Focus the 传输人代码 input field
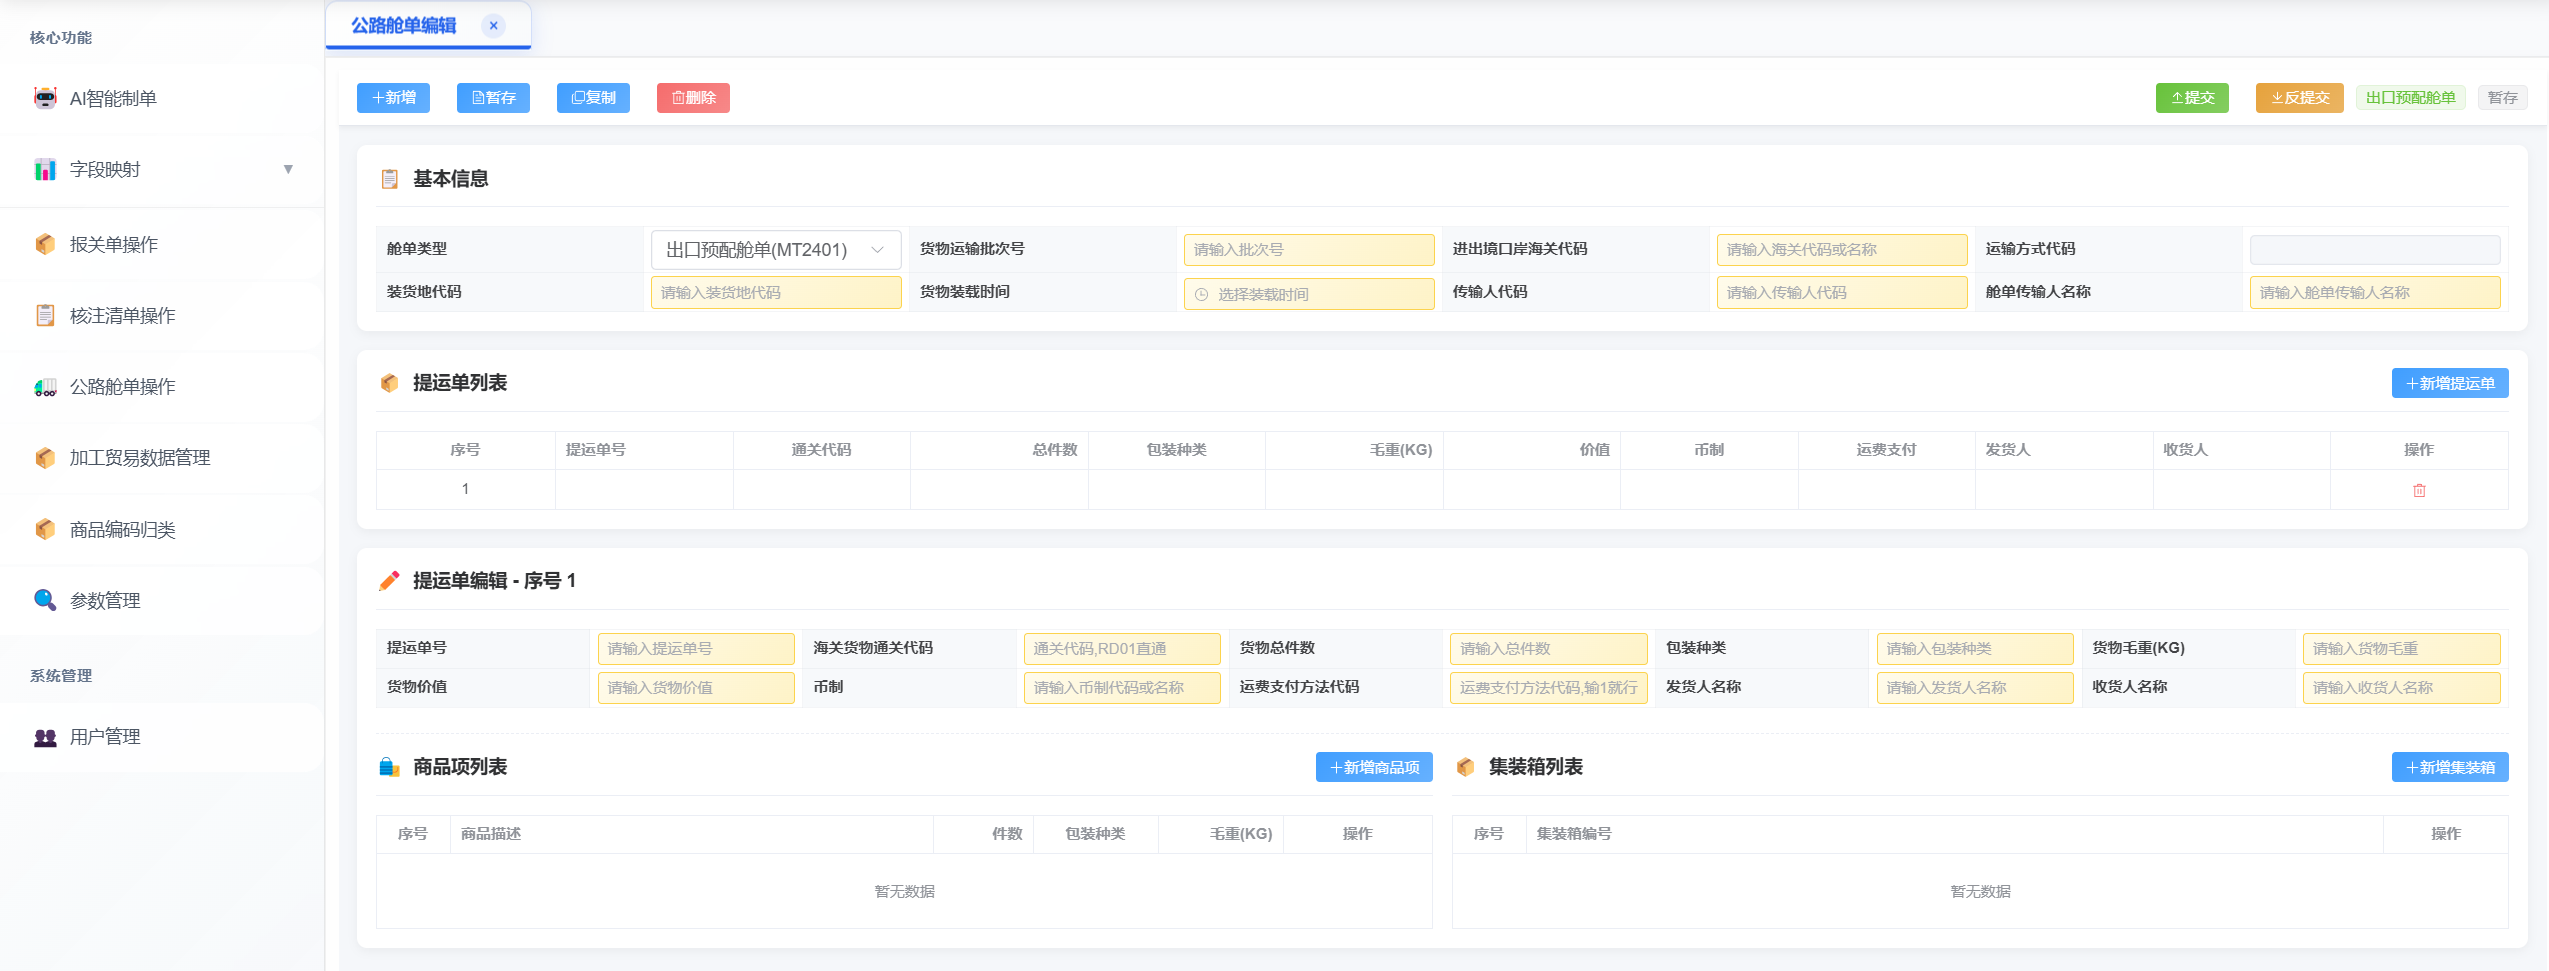The image size is (2549, 971). pos(1842,293)
